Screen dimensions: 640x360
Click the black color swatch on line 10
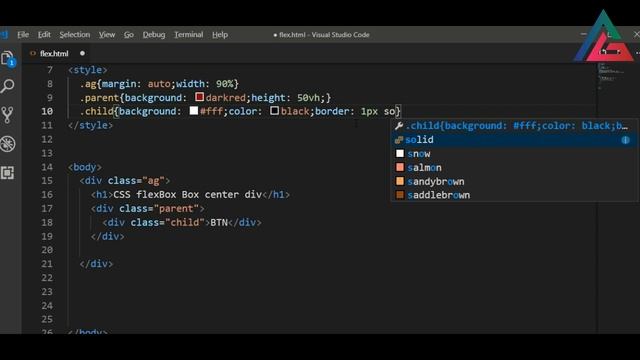[x=275, y=111]
